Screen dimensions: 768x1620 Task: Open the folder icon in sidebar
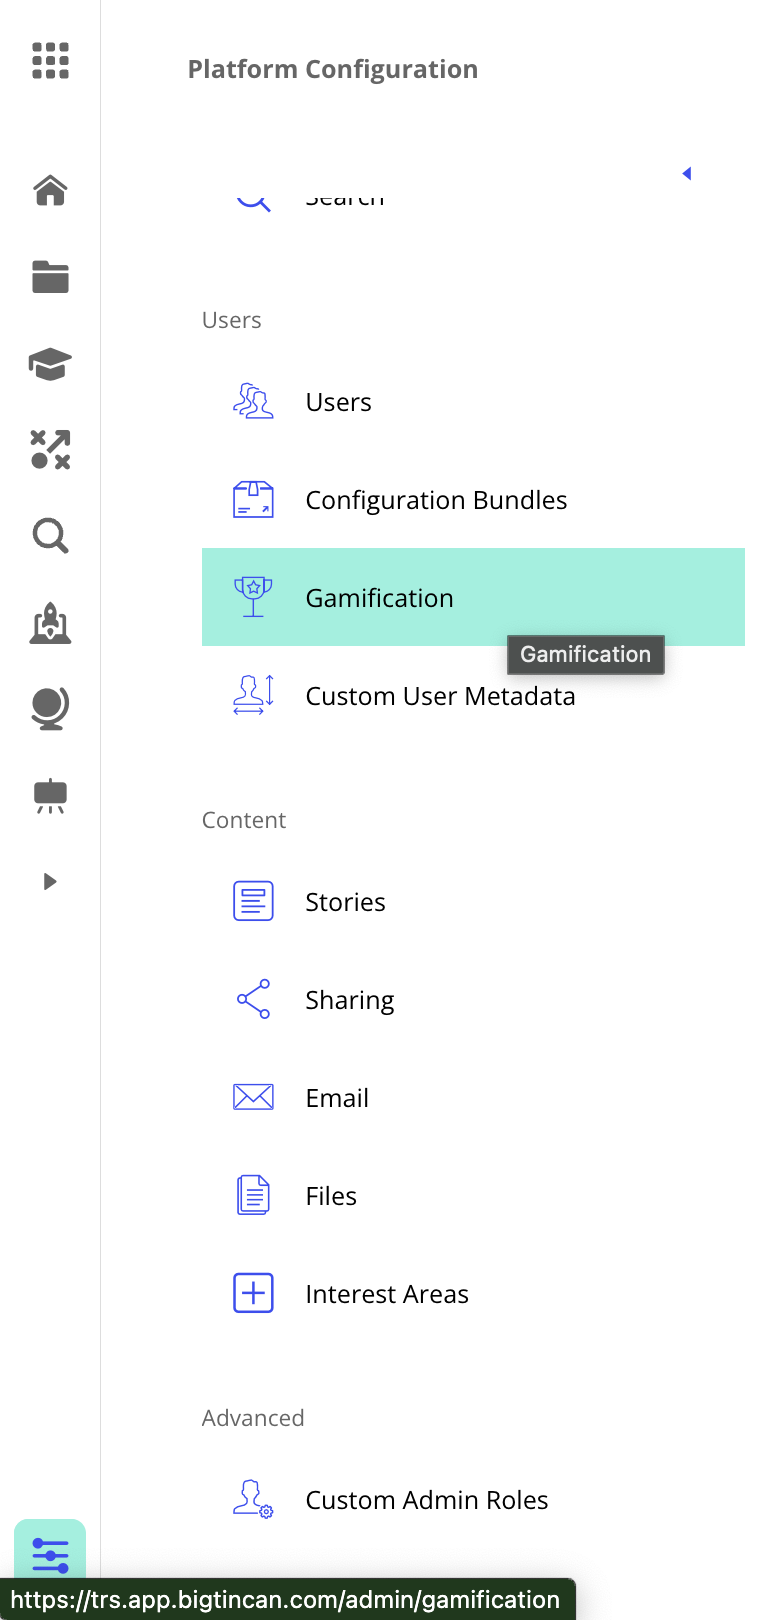[x=50, y=277]
